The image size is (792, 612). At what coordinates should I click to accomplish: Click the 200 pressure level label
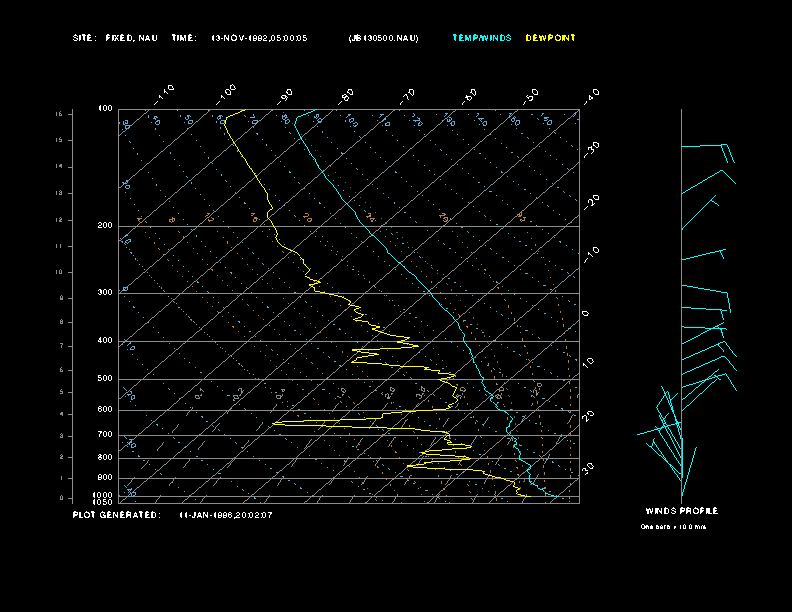(105, 226)
